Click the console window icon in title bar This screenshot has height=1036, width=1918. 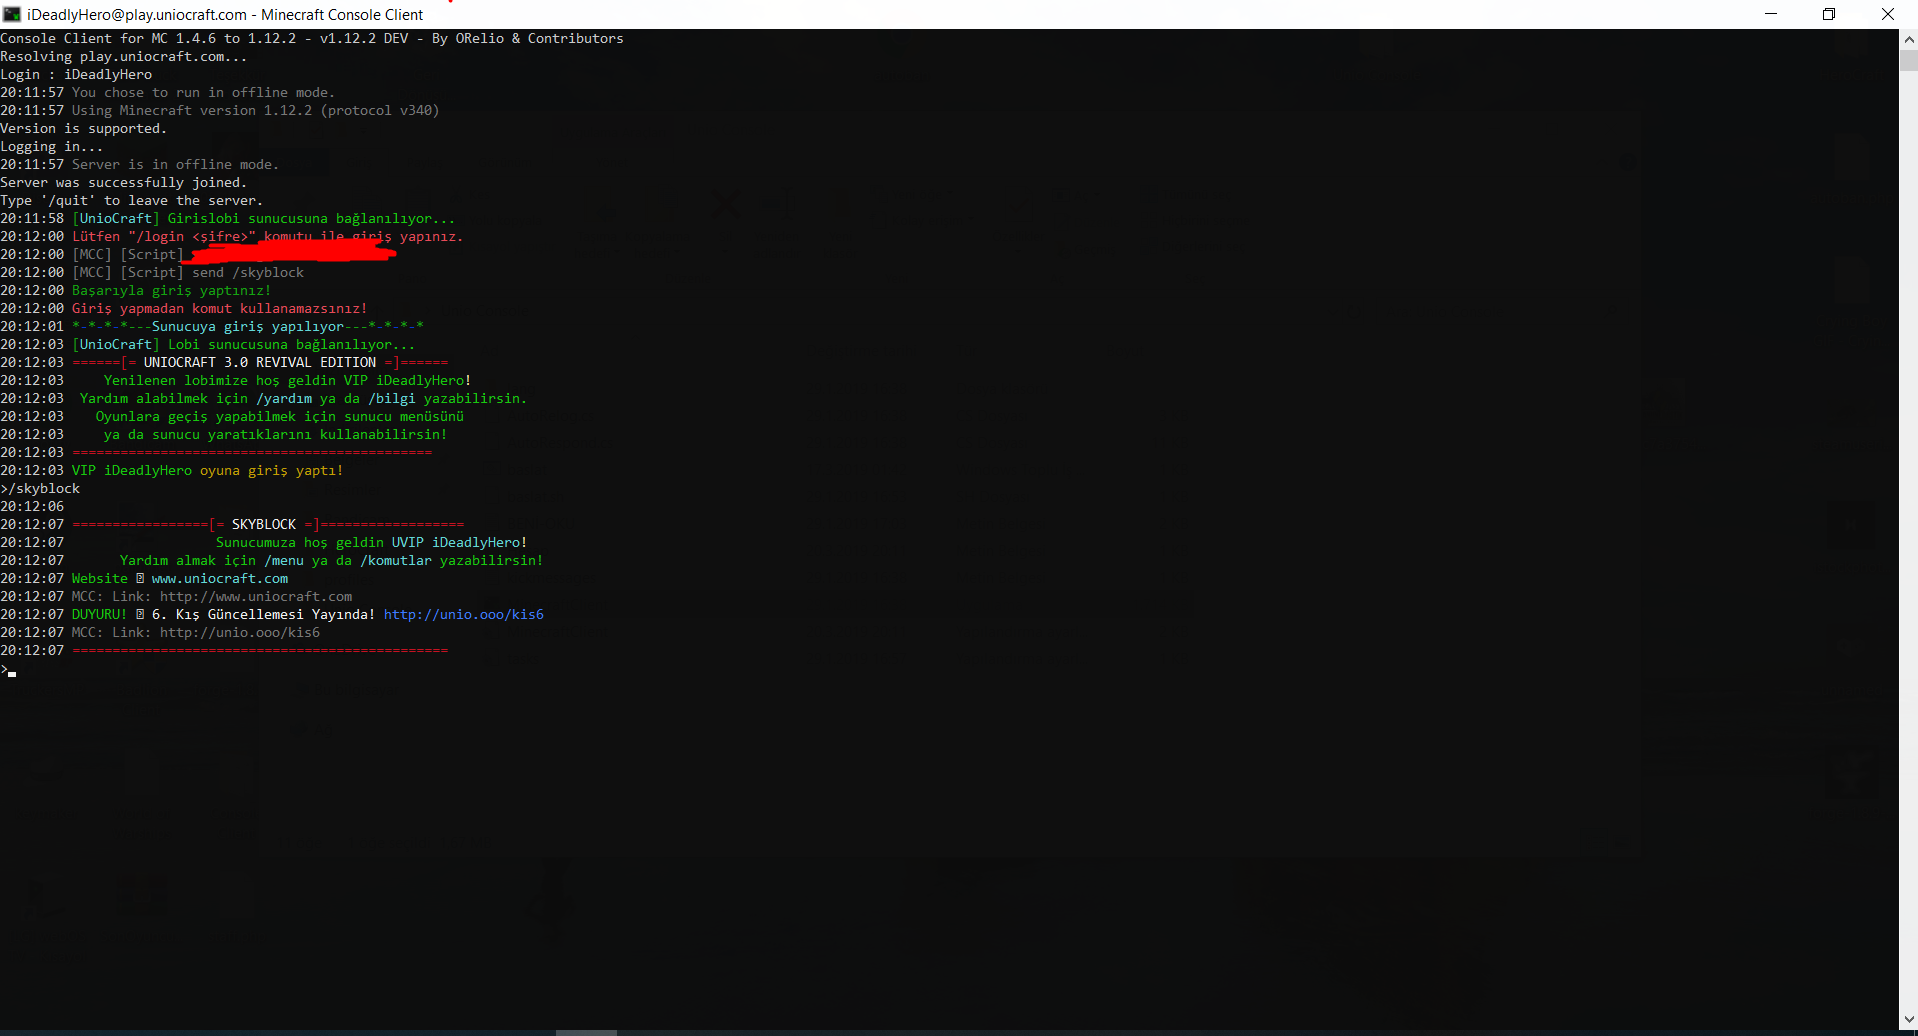[x=12, y=14]
